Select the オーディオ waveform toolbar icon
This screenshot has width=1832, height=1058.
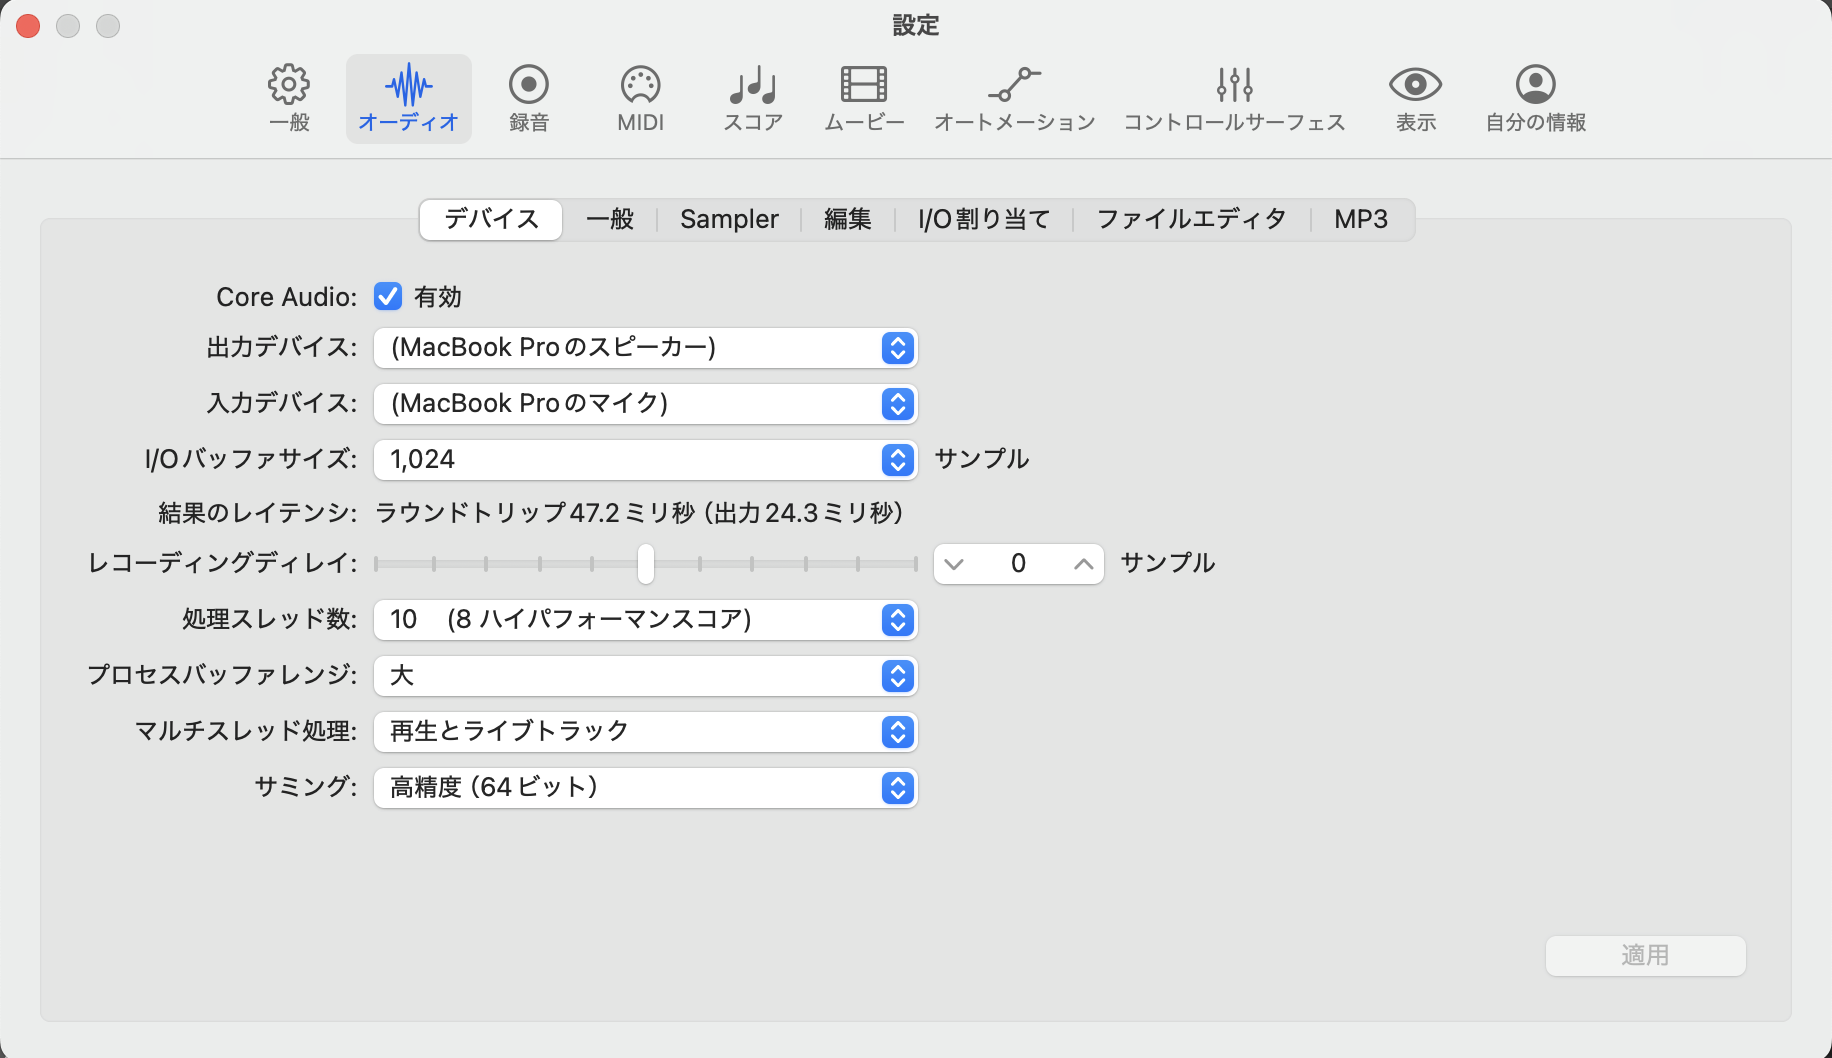(x=409, y=98)
